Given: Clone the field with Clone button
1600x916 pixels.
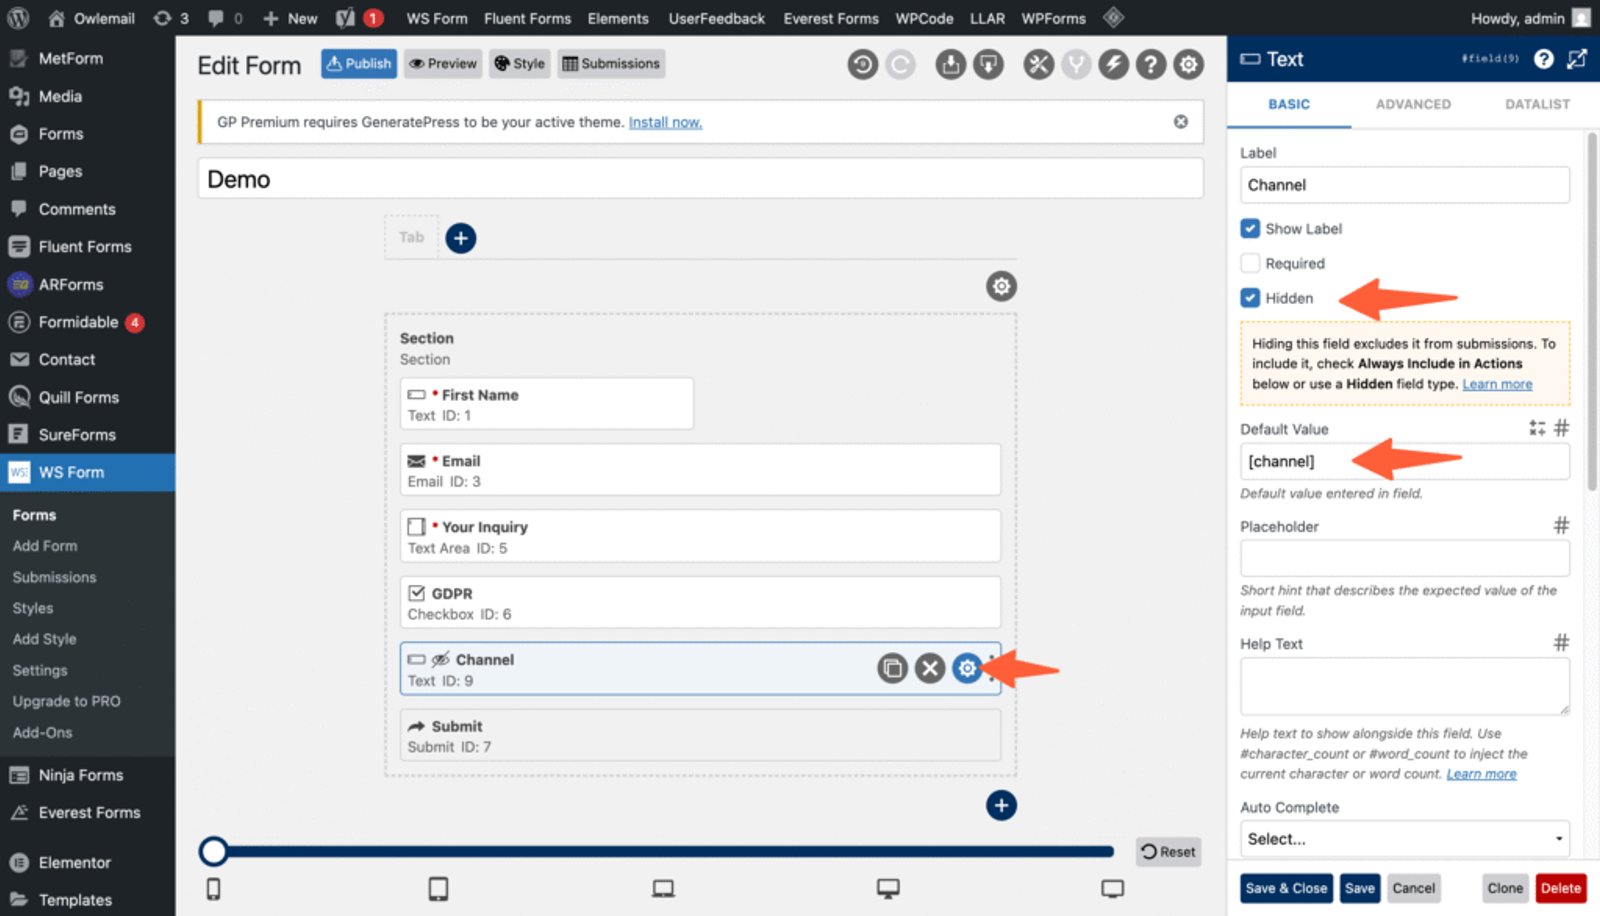Looking at the screenshot, I should tap(1504, 888).
